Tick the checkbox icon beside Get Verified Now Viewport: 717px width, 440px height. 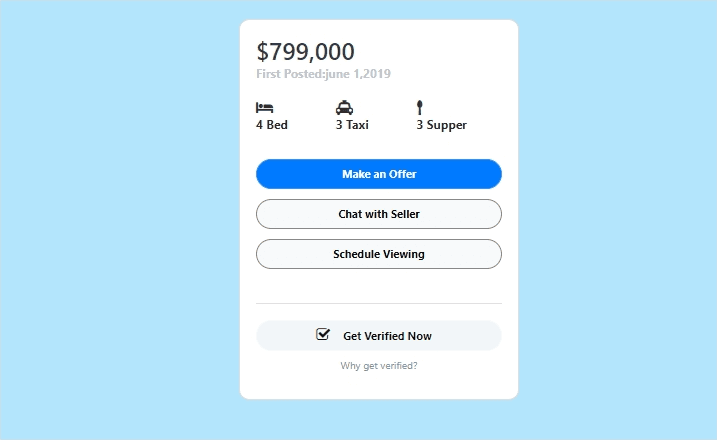coord(323,335)
